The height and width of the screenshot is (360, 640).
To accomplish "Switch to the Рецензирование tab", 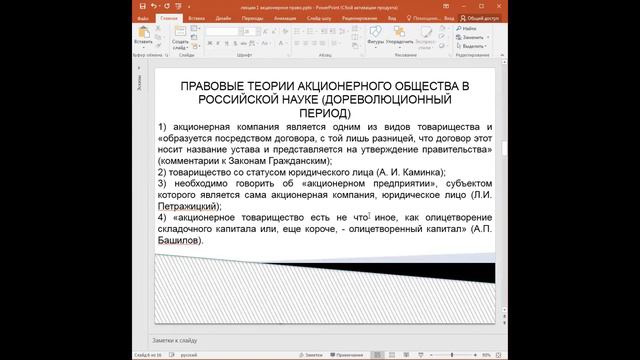I will (x=360, y=18).
